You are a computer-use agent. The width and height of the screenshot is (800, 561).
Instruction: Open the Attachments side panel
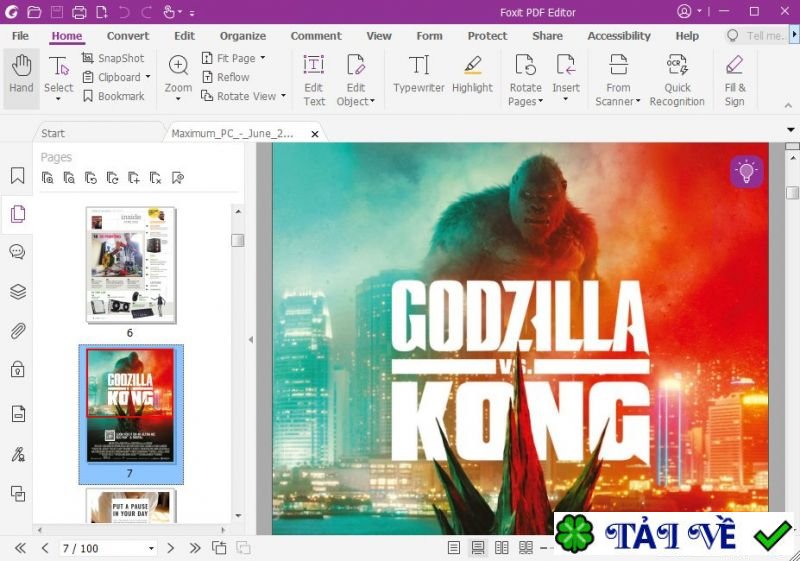pos(17,331)
